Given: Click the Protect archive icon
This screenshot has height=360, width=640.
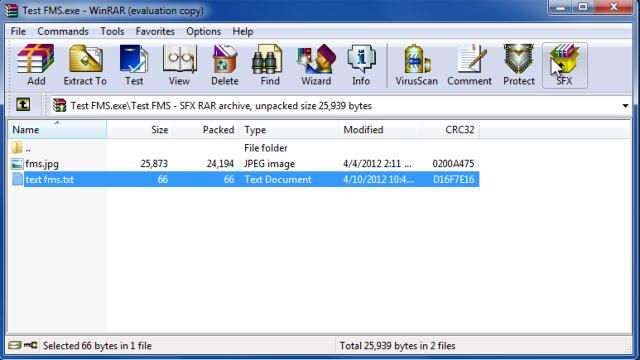Looking at the screenshot, I should click(x=518, y=65).
